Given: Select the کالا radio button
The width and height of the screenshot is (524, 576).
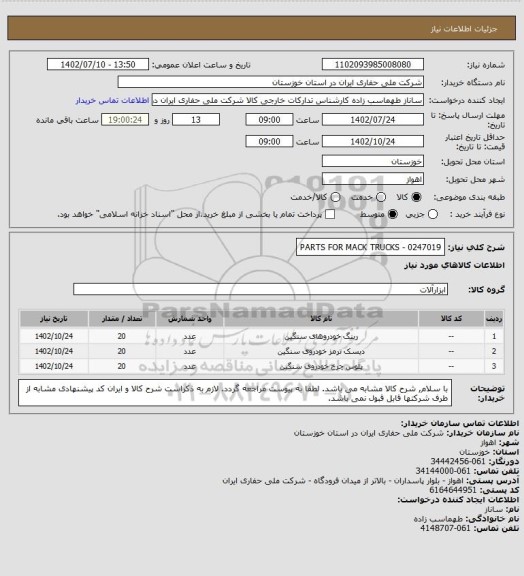Looking at the screenshot, I should coord(416,197).
